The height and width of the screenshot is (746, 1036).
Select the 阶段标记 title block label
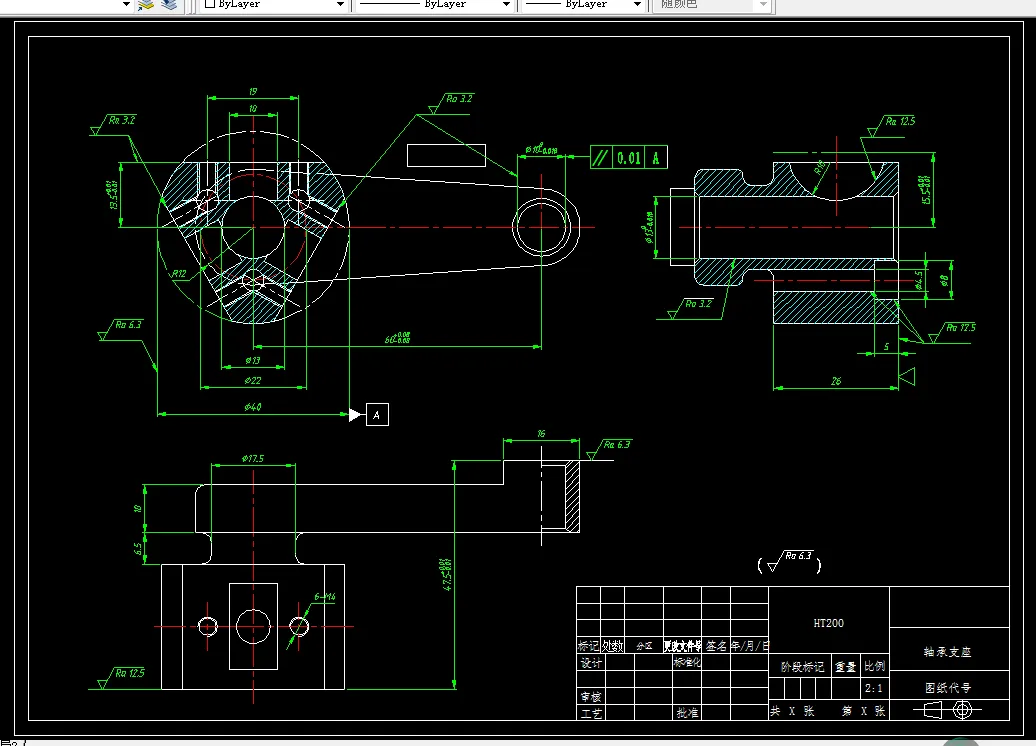802,667
